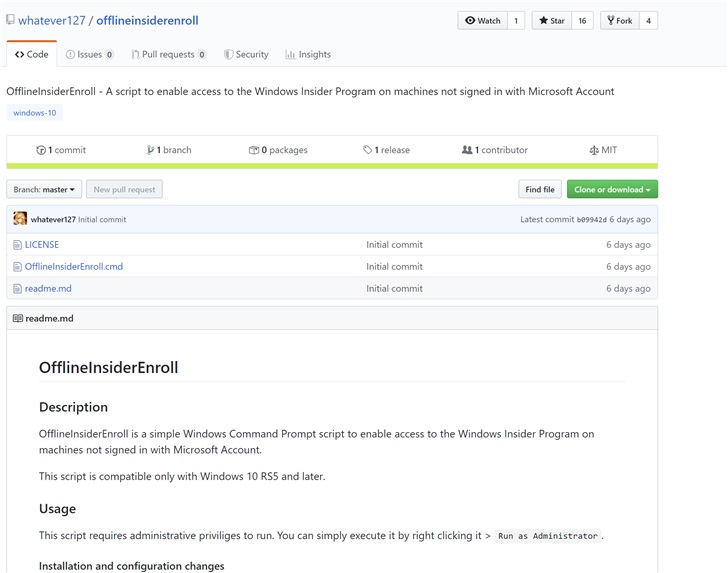This screenshot has width=728, height=573.
Task: Expand the Clone or download dropdown
Action: pos(612,189)
